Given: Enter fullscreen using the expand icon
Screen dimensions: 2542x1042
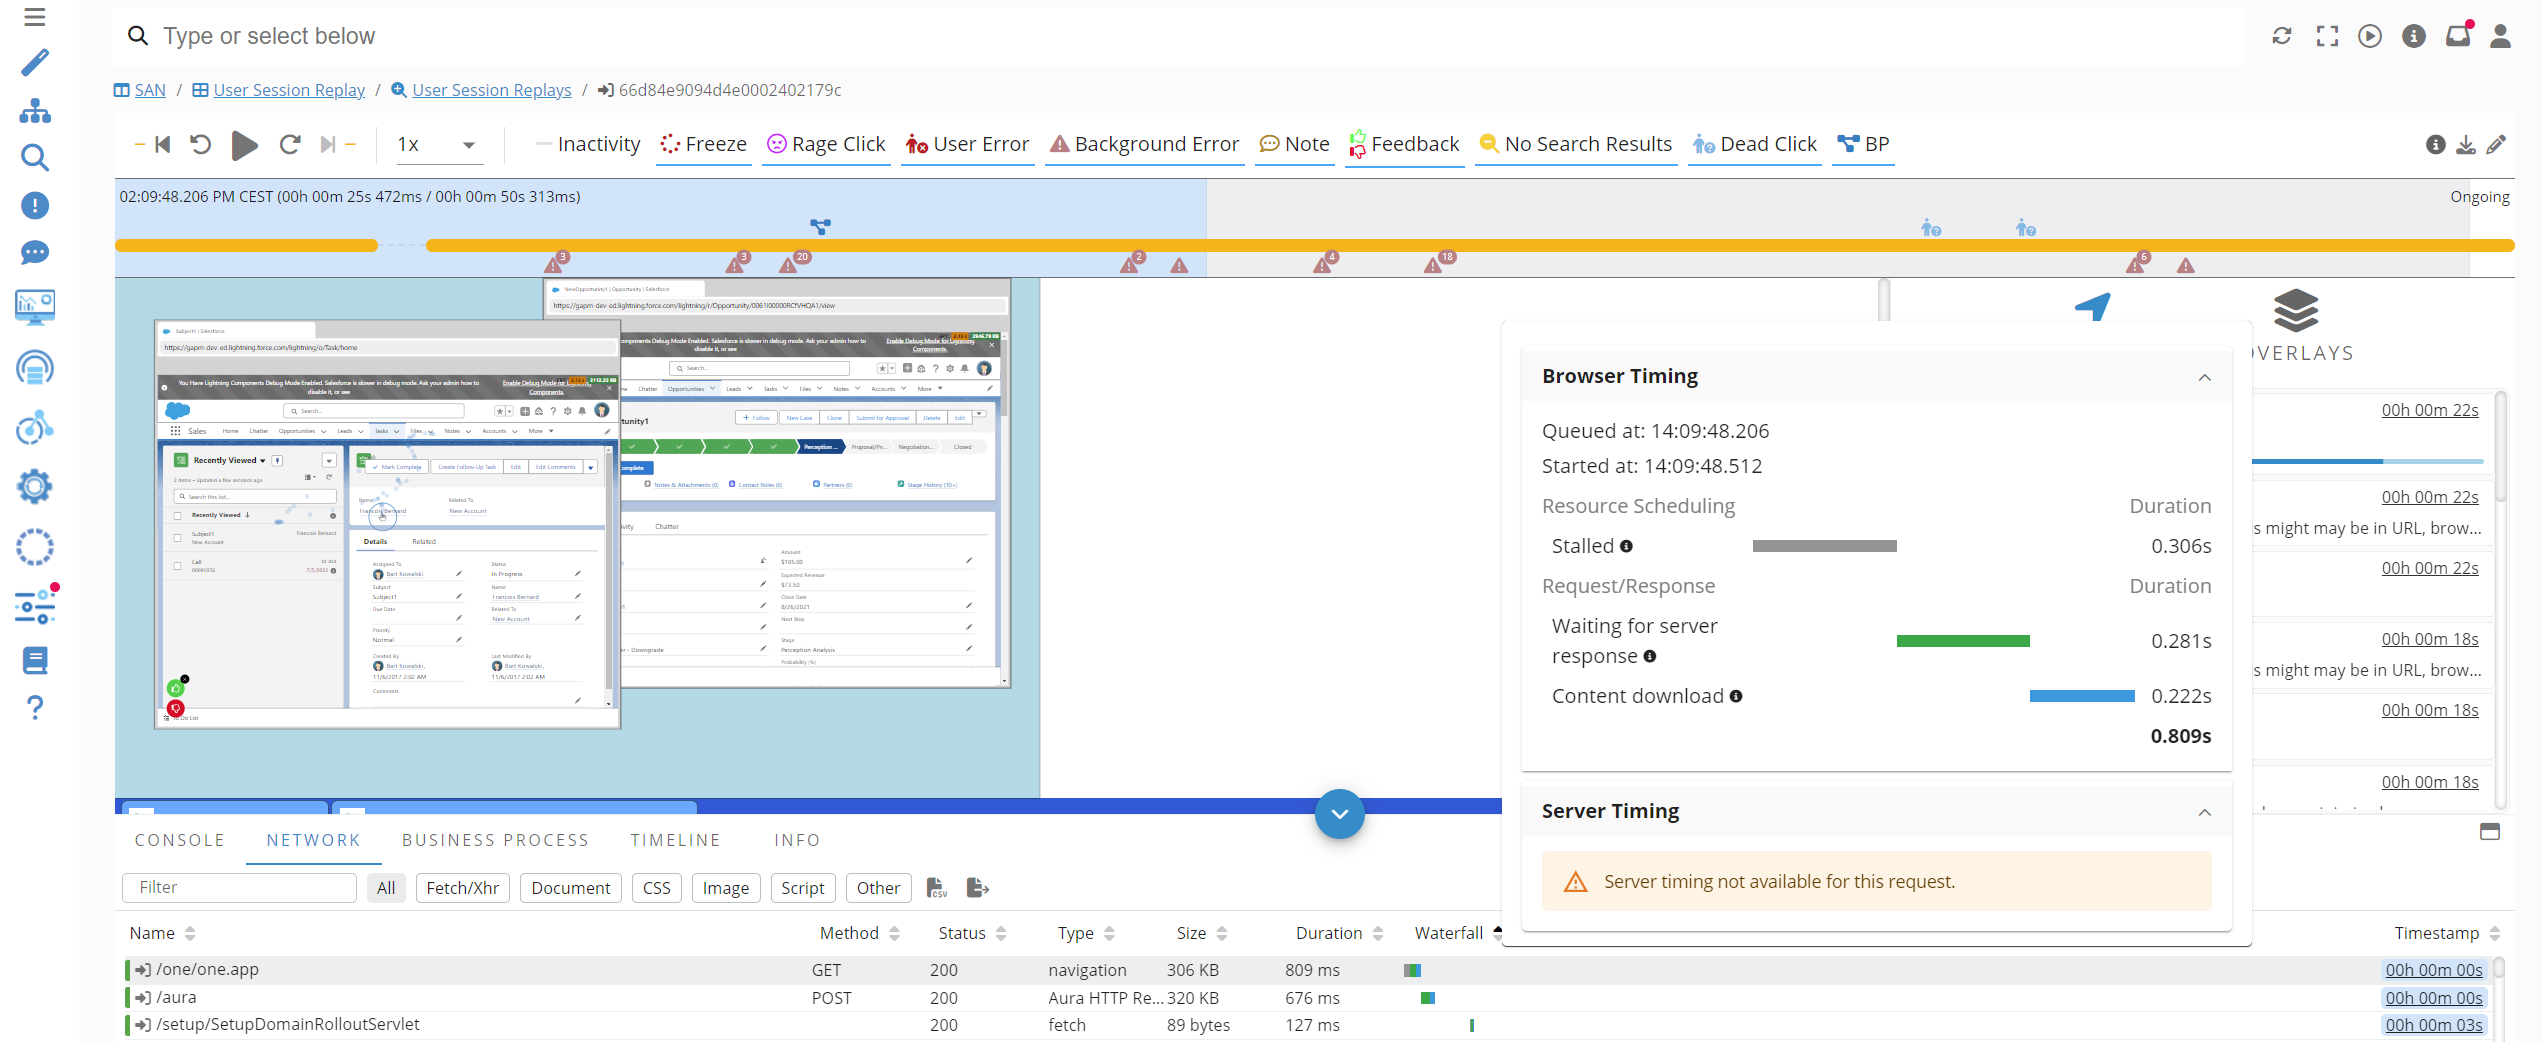Looking at the screenshot, I should point(2327,35).
